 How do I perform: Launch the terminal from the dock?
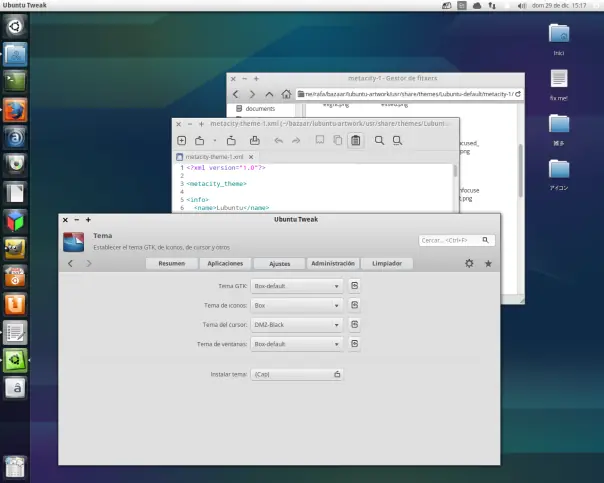click(15, 82)
